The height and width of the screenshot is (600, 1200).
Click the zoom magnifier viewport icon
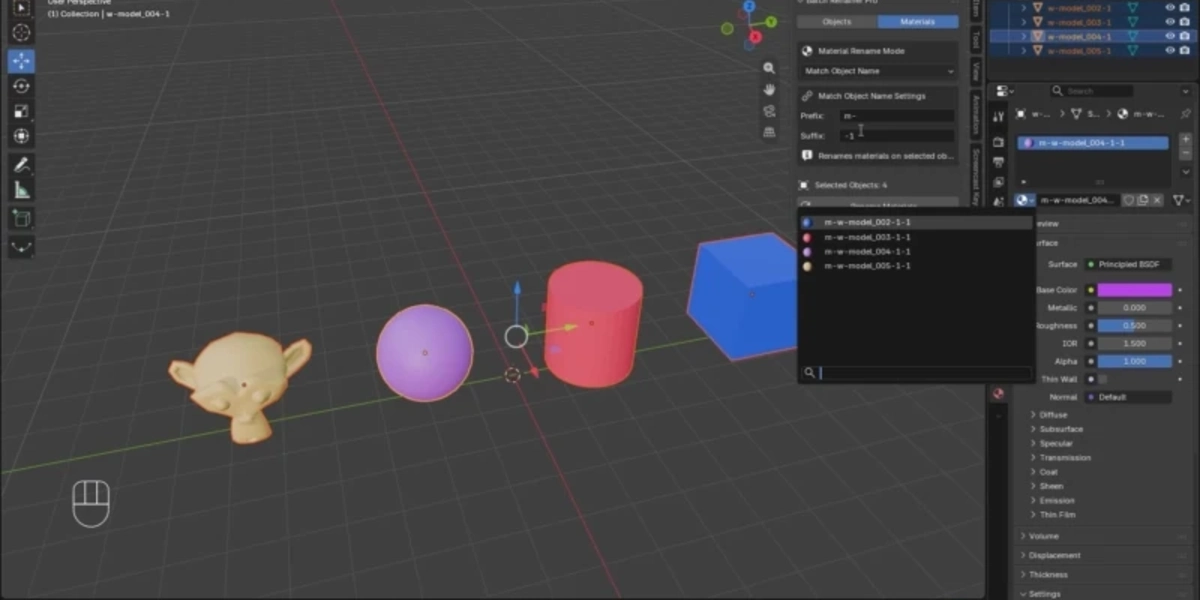point(769,68)
